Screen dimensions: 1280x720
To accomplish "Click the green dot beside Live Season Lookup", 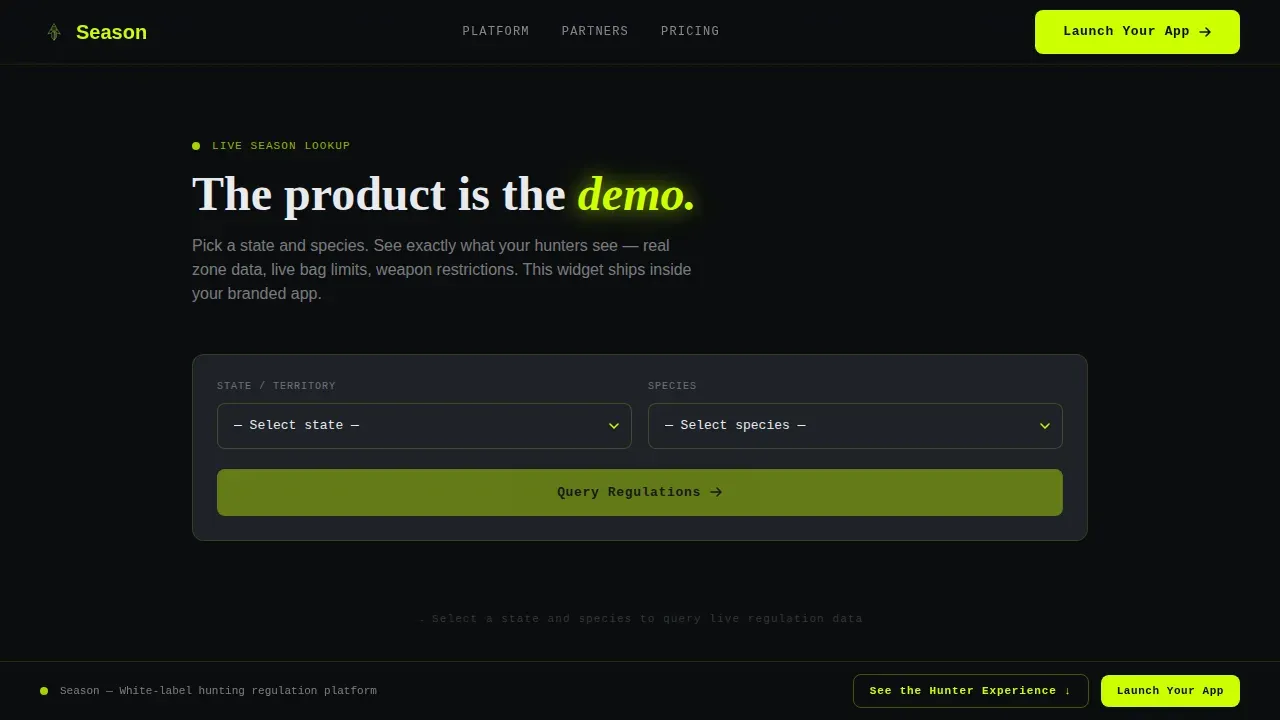I will click(196, 146).
